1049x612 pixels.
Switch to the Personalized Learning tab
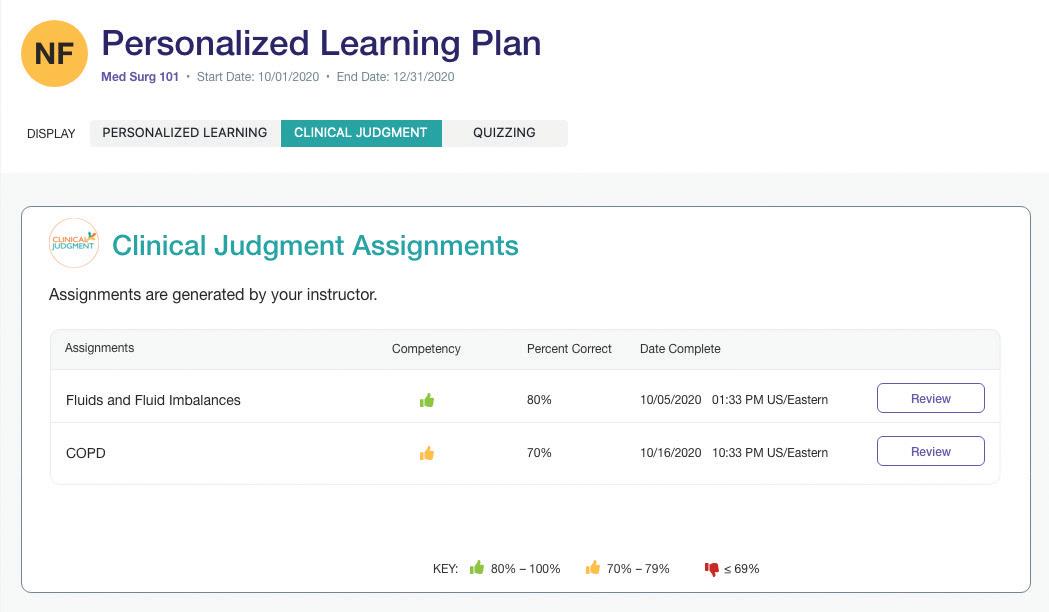[185, 133]
